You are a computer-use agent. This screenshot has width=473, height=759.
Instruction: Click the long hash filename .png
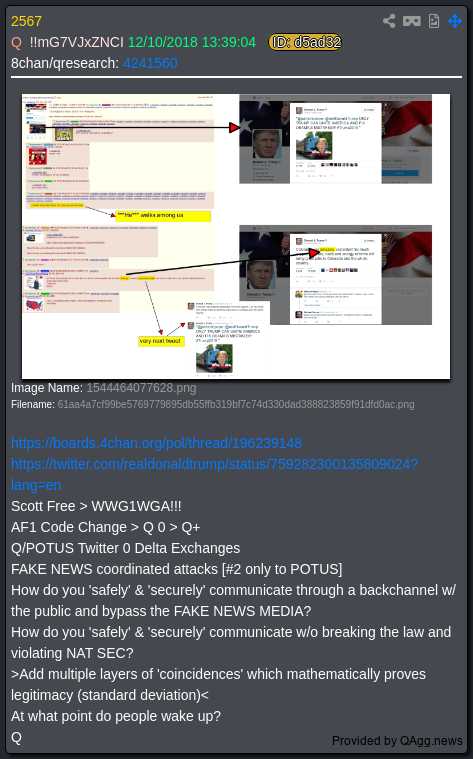click(236, 404)
